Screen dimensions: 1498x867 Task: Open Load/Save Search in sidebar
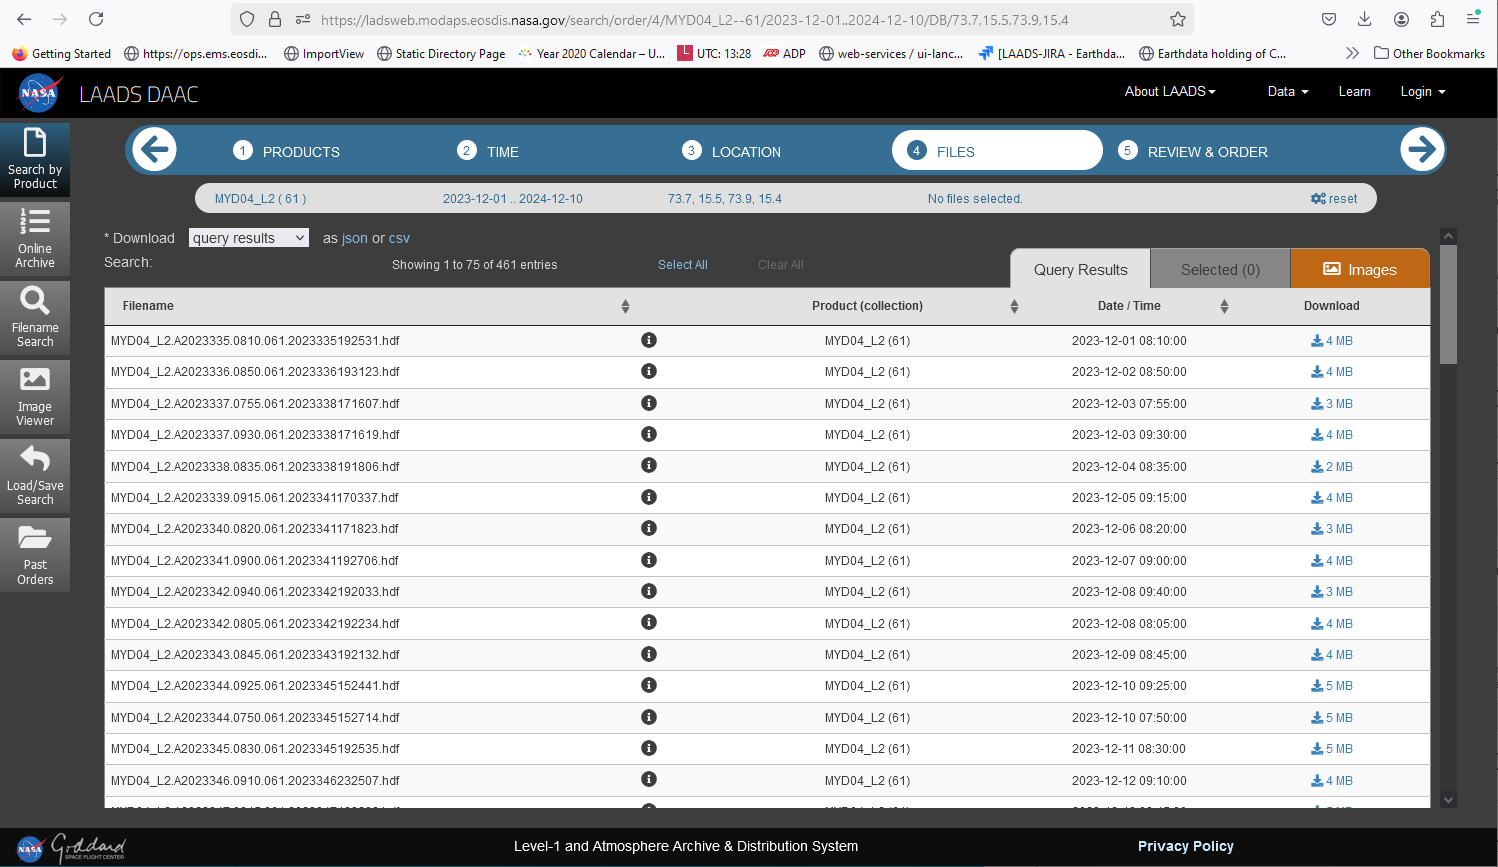35,475
